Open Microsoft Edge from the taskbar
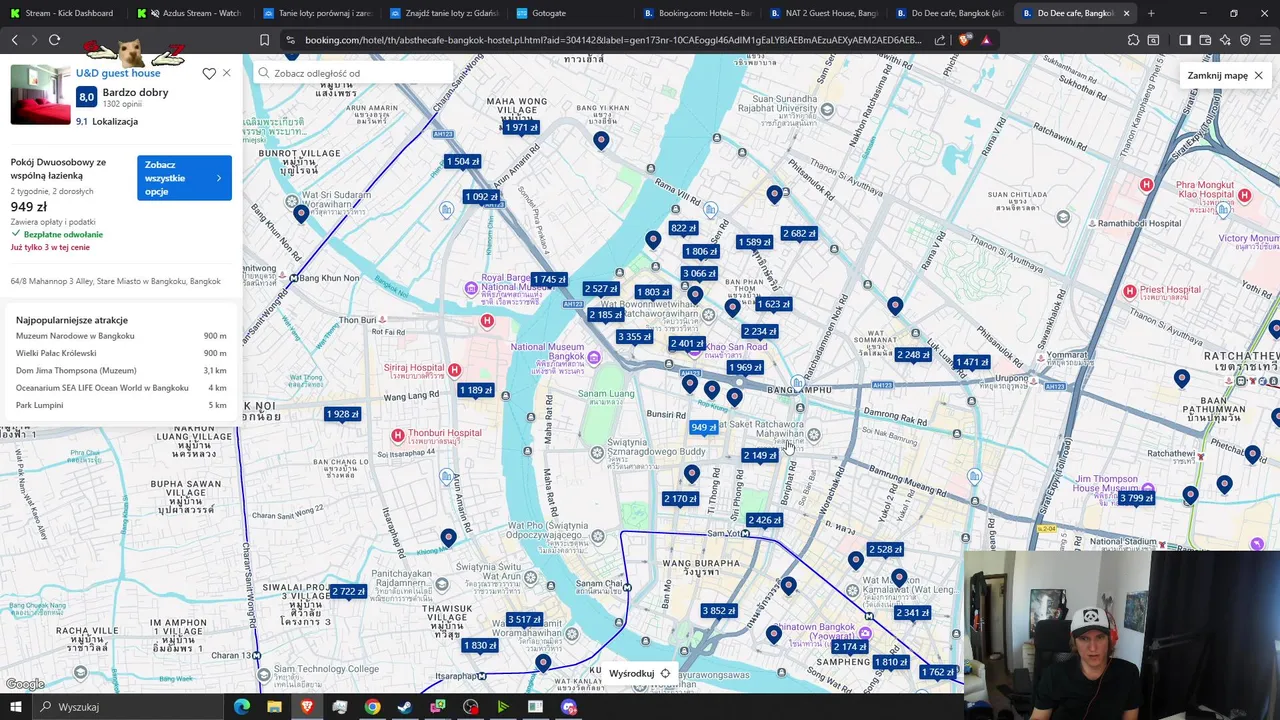The height and width of the screenshot is (720, 1280). (x=242, y=707)
